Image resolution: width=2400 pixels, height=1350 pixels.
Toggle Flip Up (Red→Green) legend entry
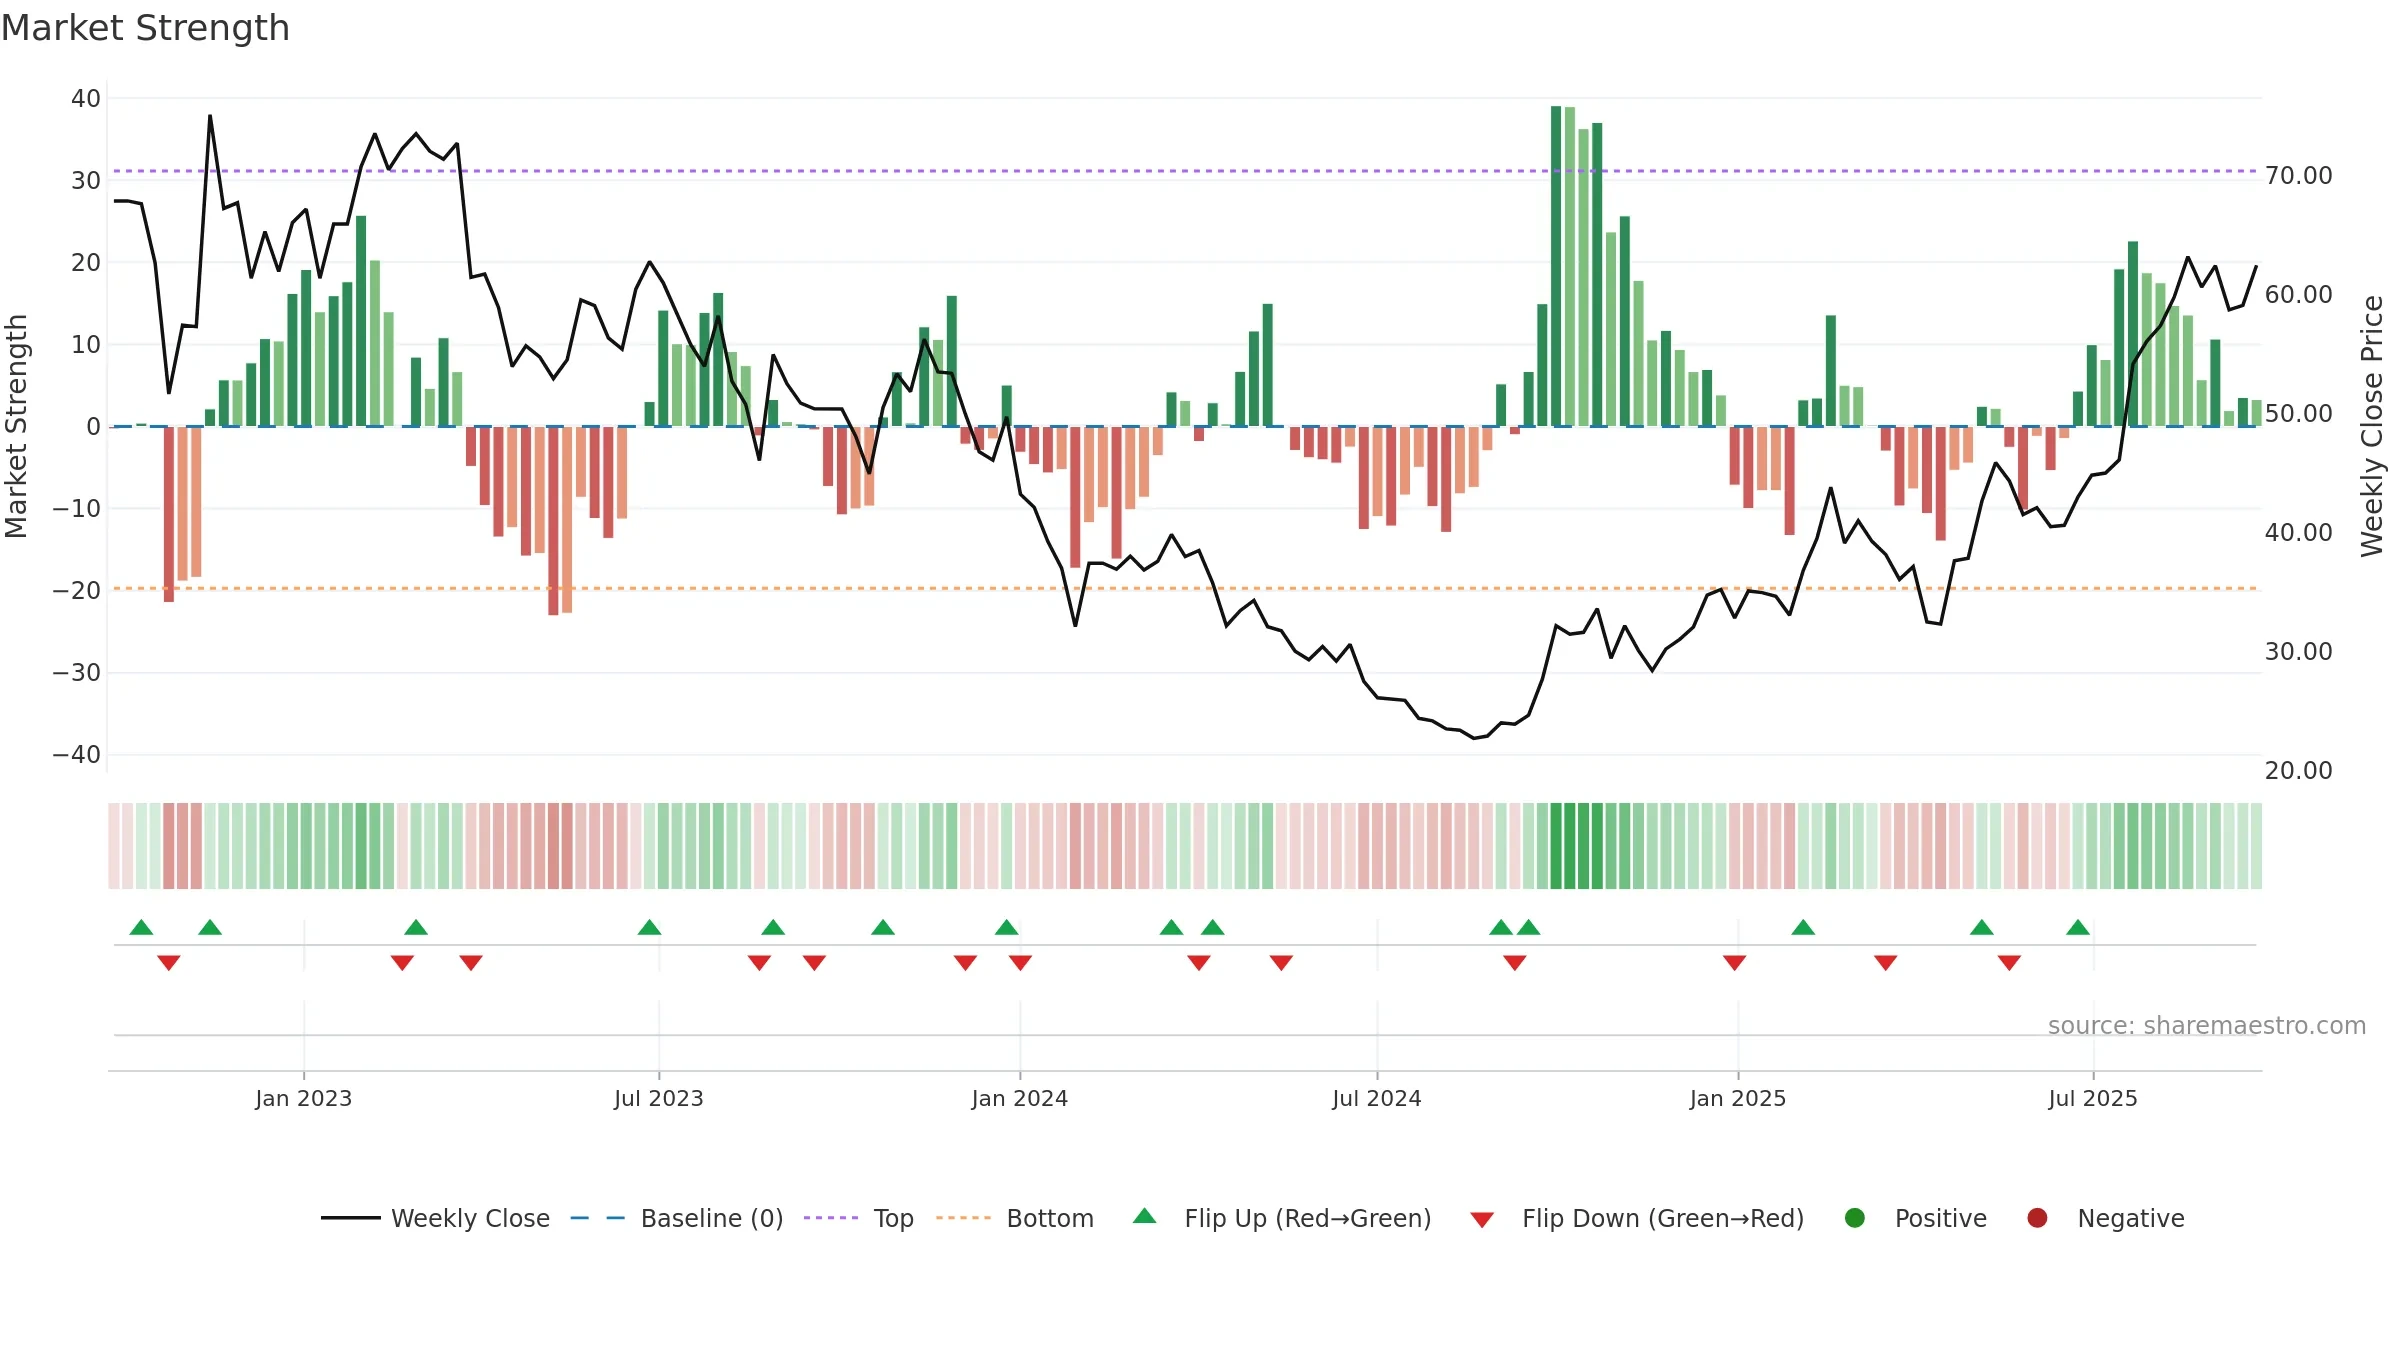coord(1282,1218)
